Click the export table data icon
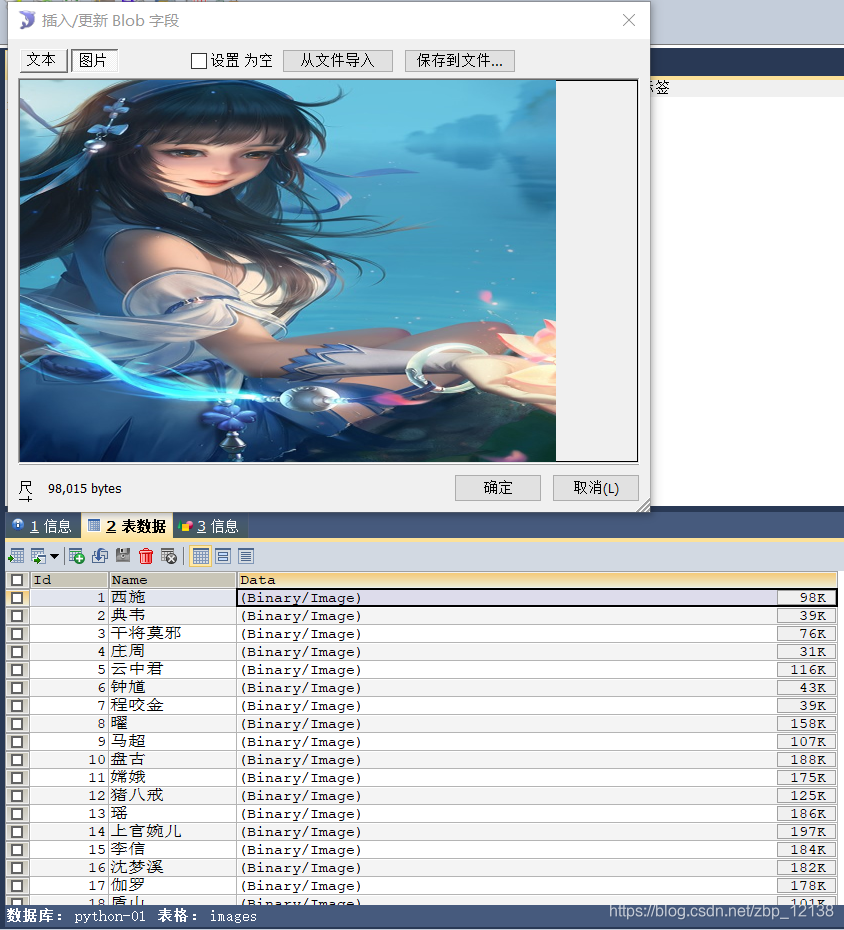 [x=16, y=556]
